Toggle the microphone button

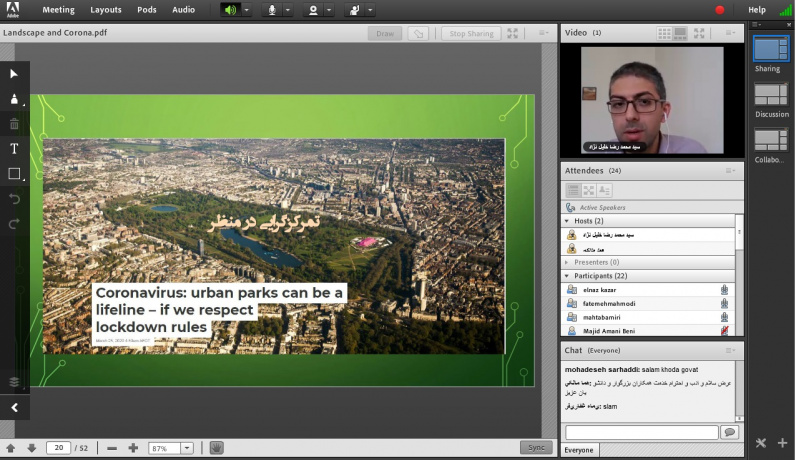271,10
